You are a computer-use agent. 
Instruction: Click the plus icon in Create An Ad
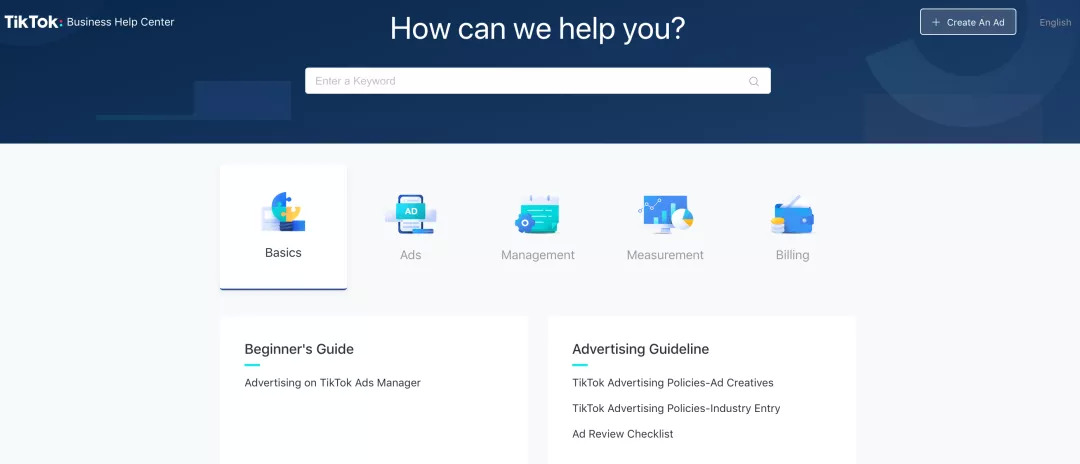[x=936, y=22]
